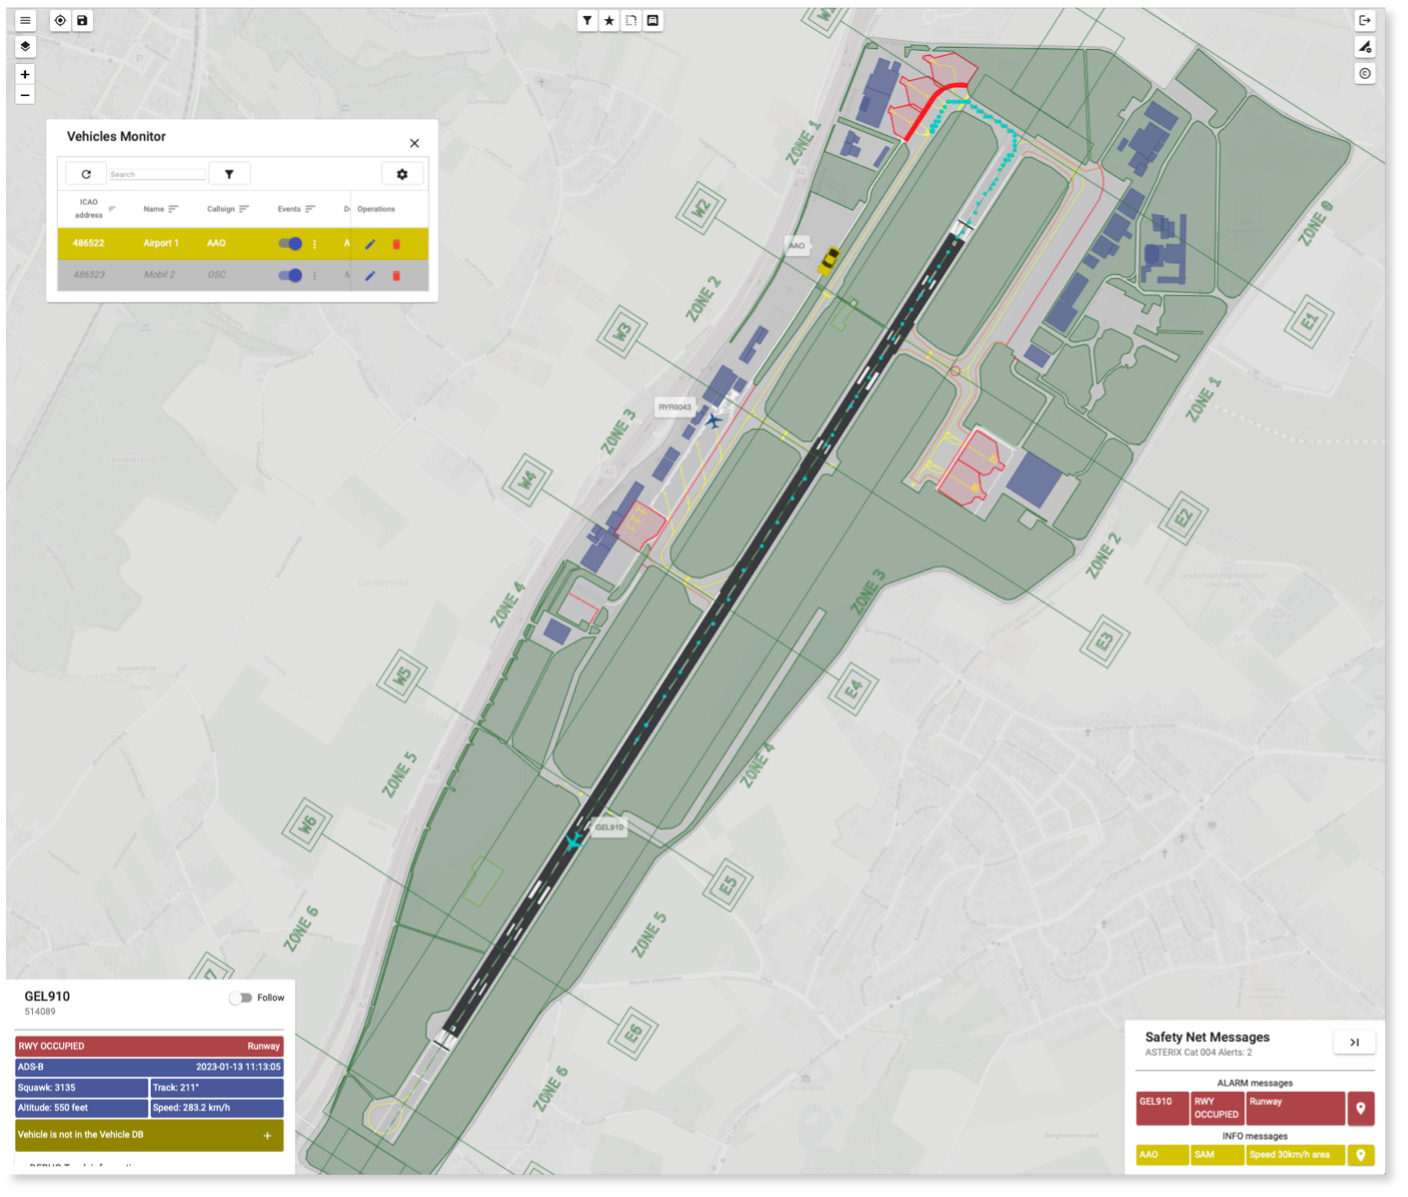Image resolution: width=1408 pixels, height=1197 pixels.
Task: Click the vehicle Search field
Action: coord(156,174)
